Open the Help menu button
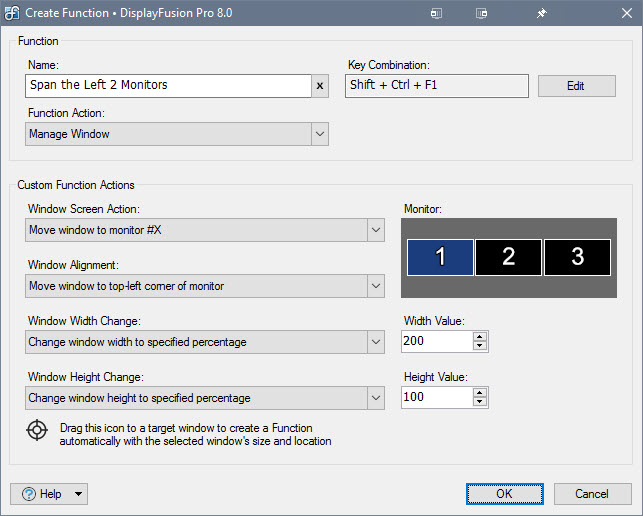 tap(49, 493)
